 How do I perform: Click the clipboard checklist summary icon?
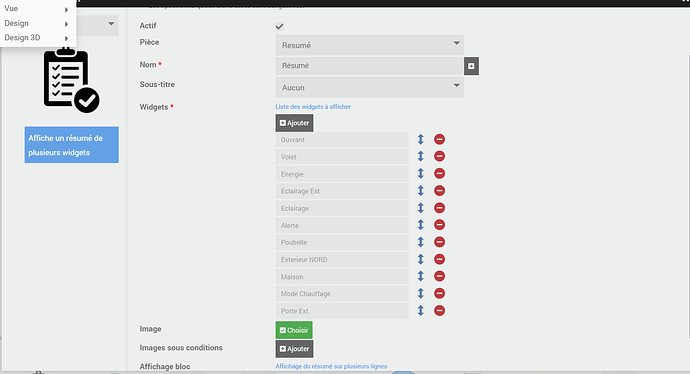pos(71,80)
